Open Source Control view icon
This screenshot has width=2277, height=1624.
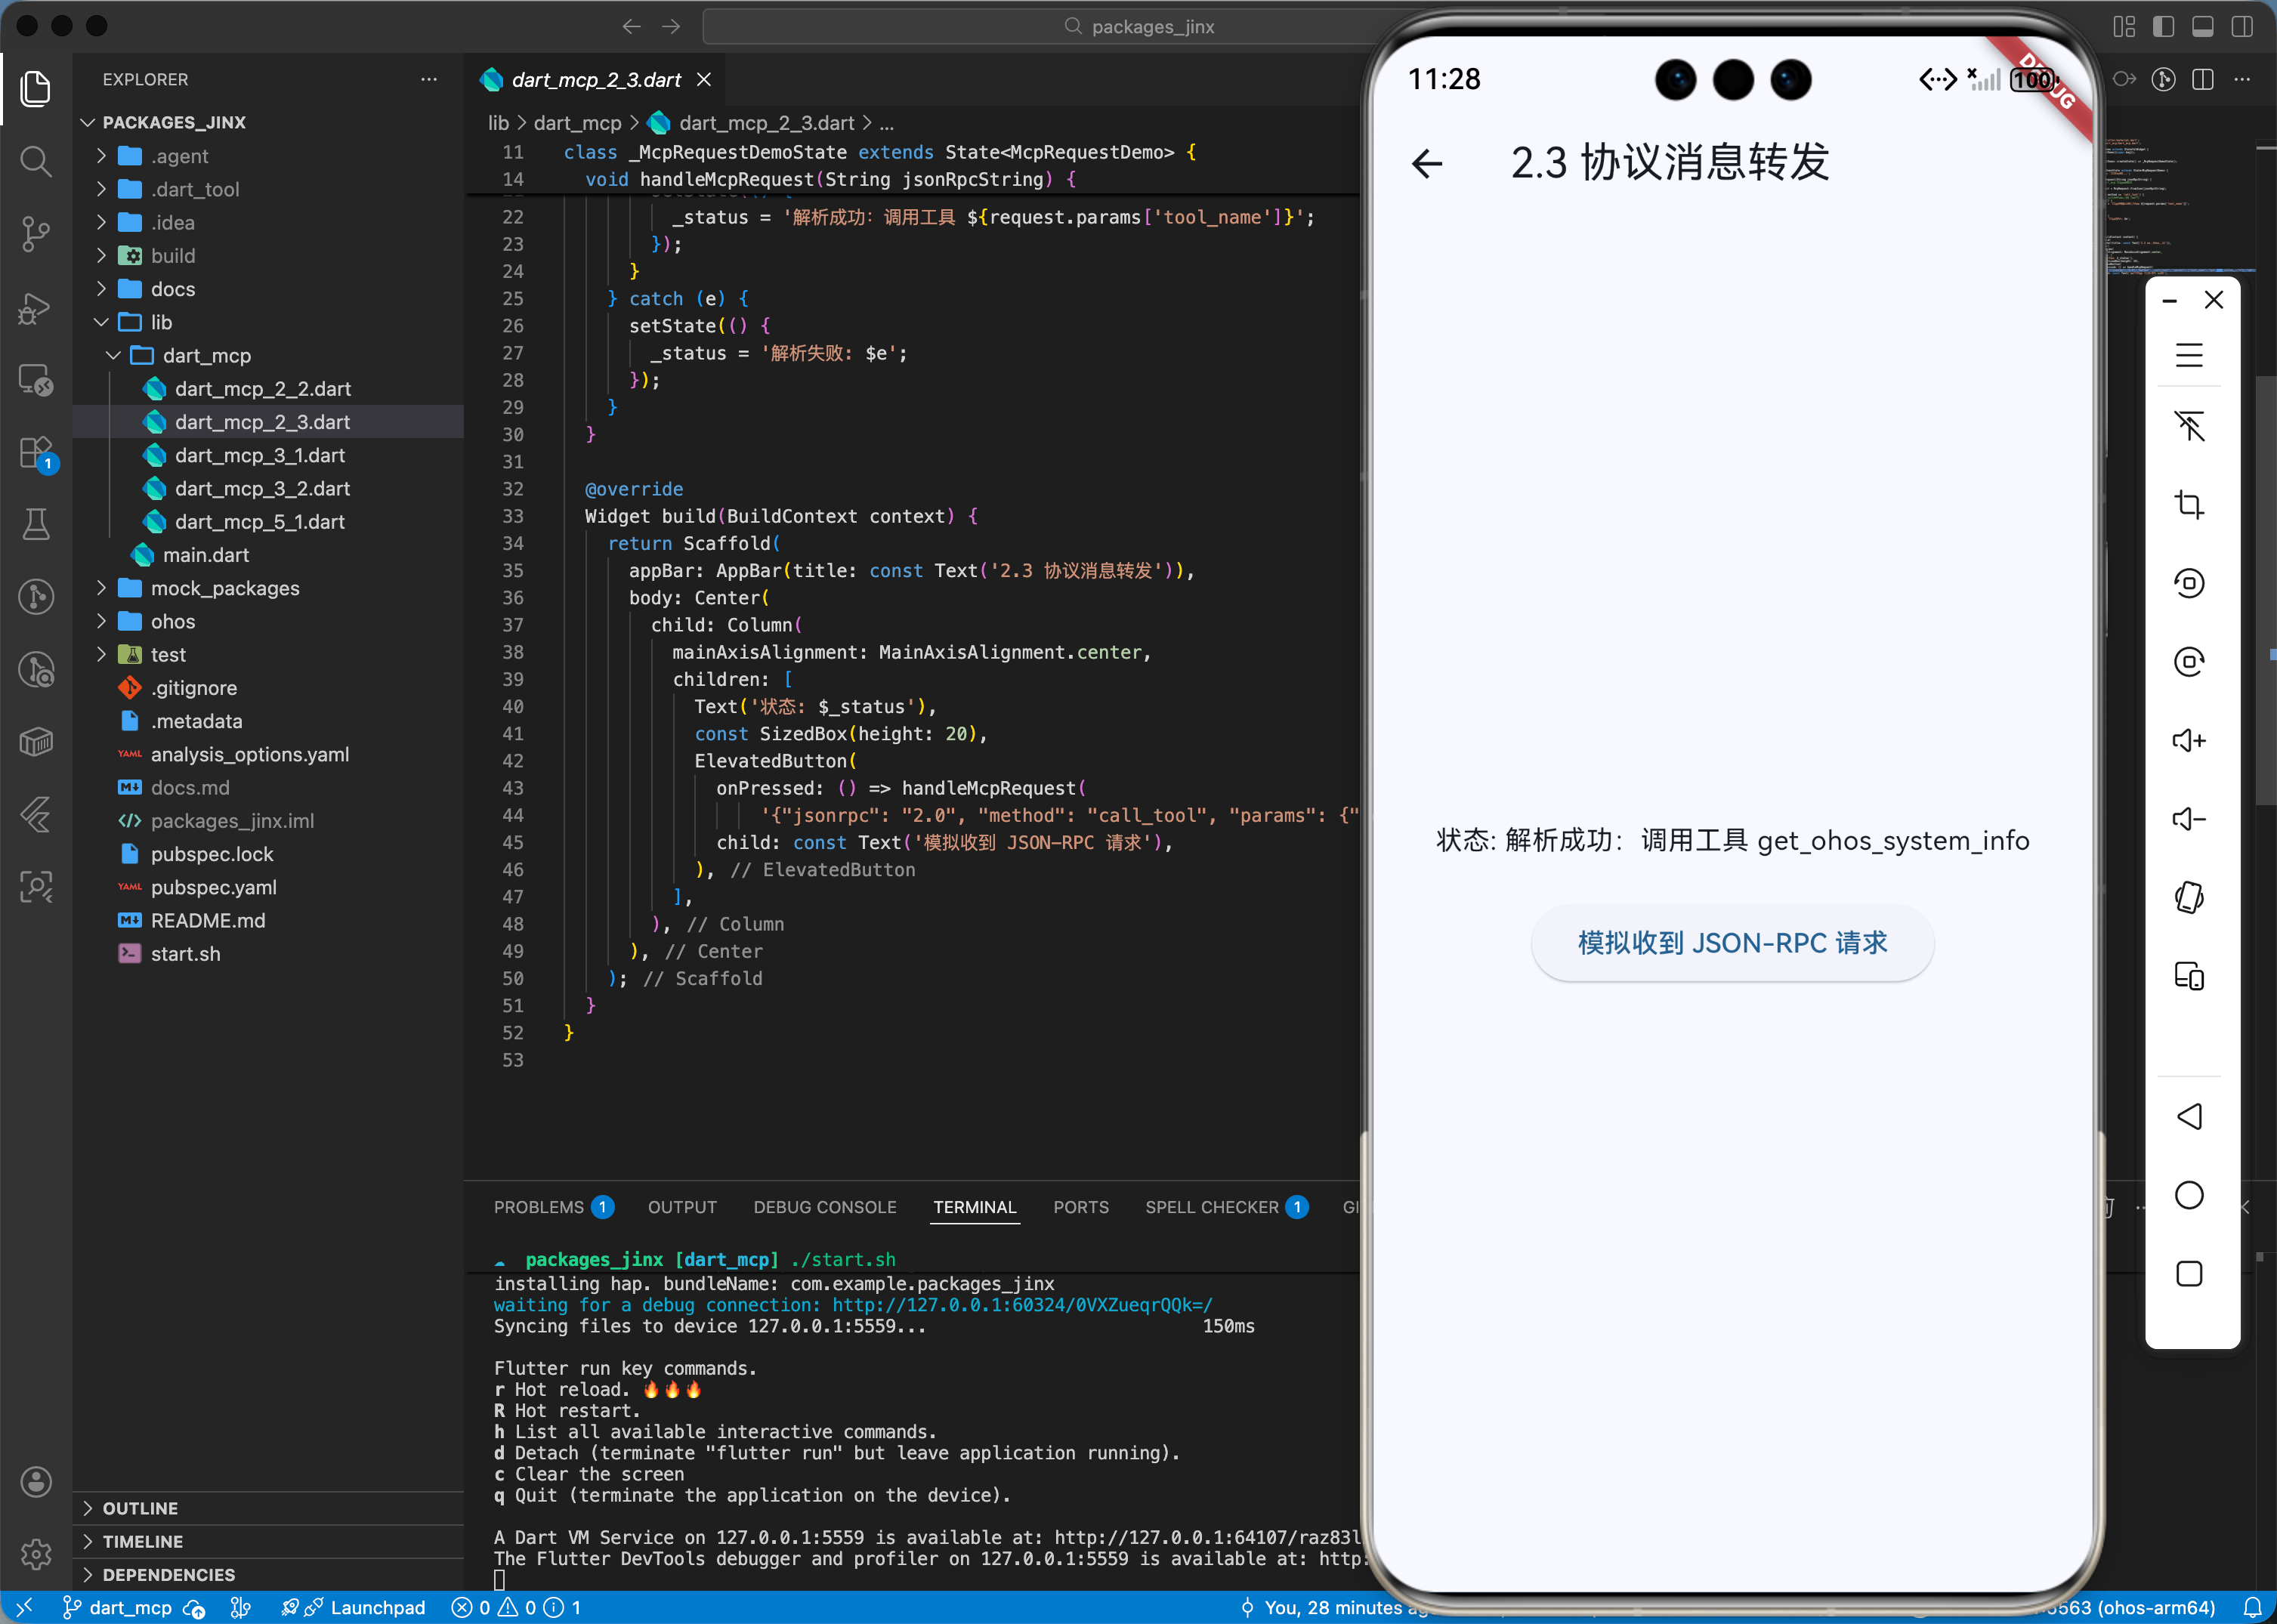point(36,234)
